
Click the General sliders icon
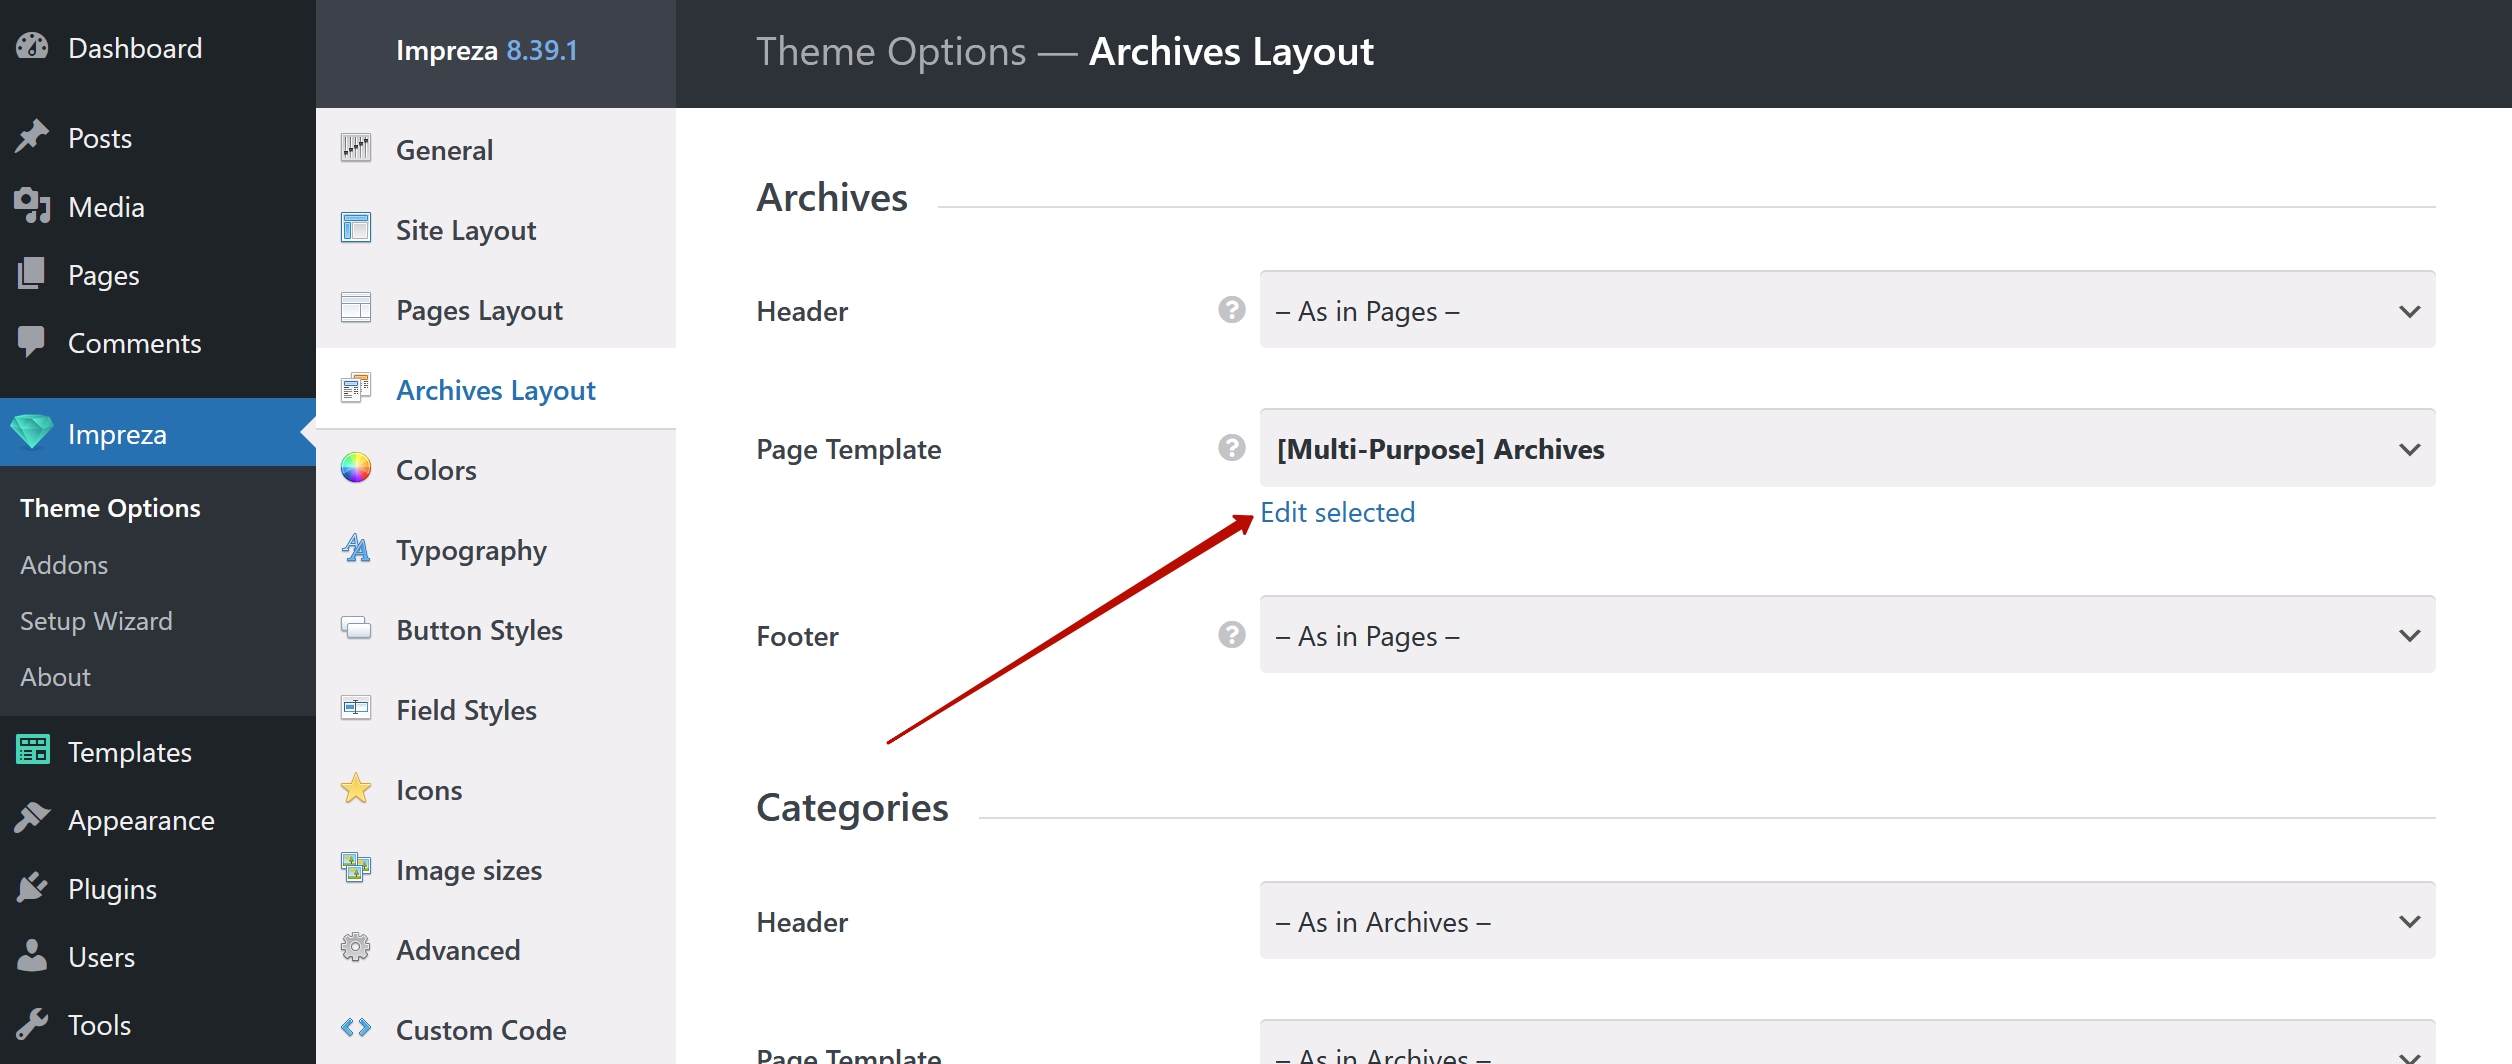click(x=356, y=148)
